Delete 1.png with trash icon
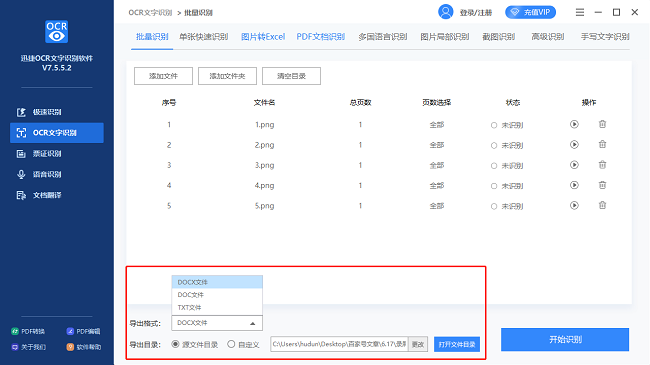Viewport: 650px width, 365px height. pos(602,124)
